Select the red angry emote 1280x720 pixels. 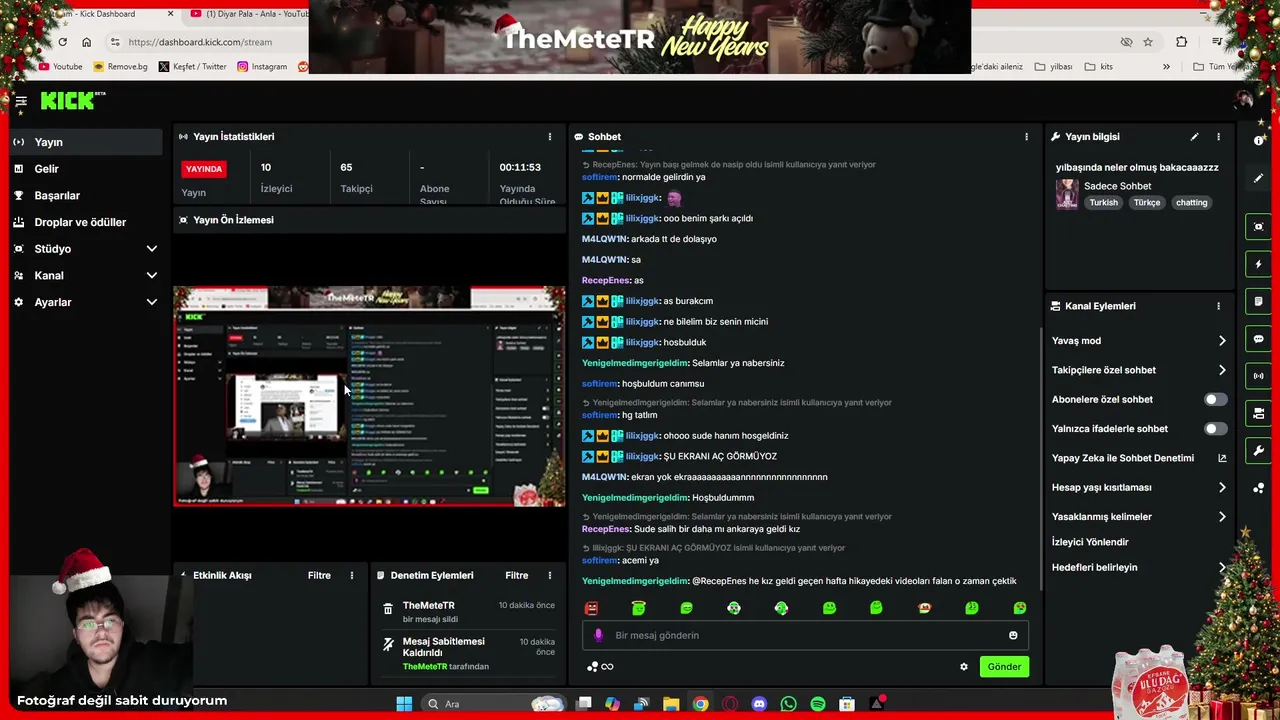point(591,608)
